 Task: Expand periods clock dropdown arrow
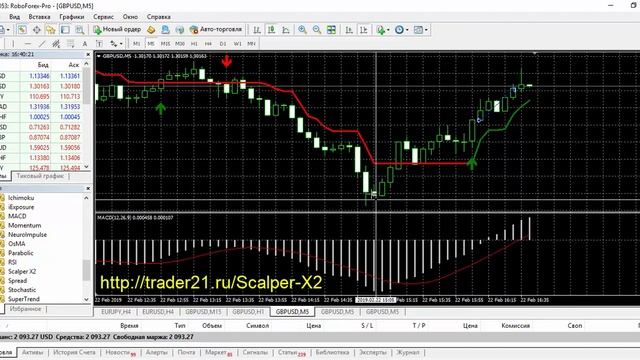(407, 30)
